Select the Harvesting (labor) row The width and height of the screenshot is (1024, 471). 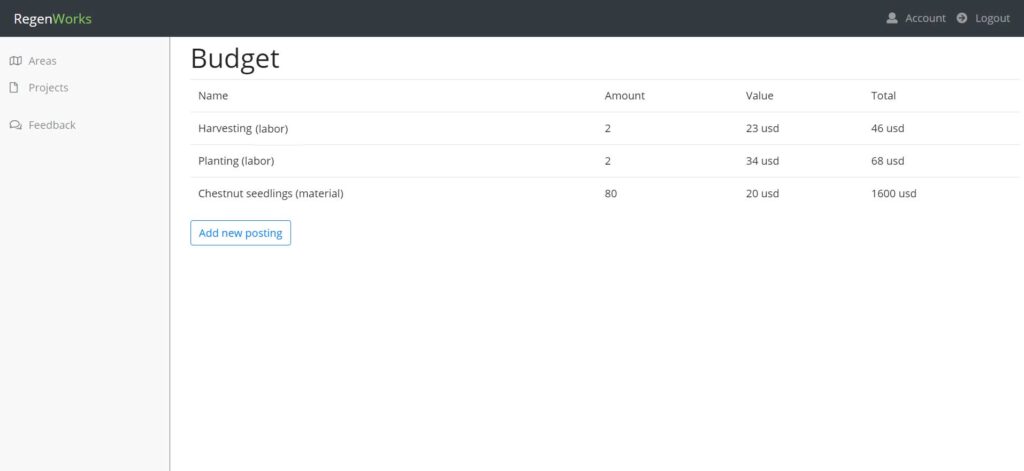(x=605, y=129)
